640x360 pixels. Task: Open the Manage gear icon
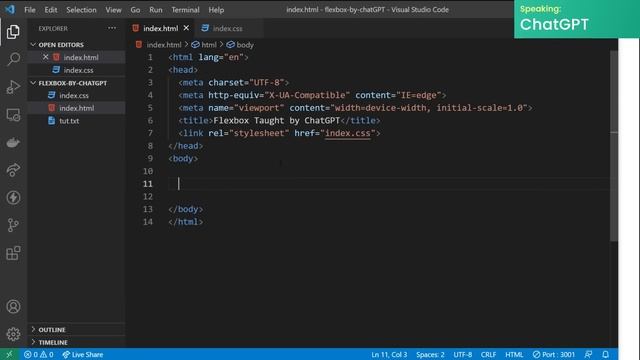[x=13, y=334]
